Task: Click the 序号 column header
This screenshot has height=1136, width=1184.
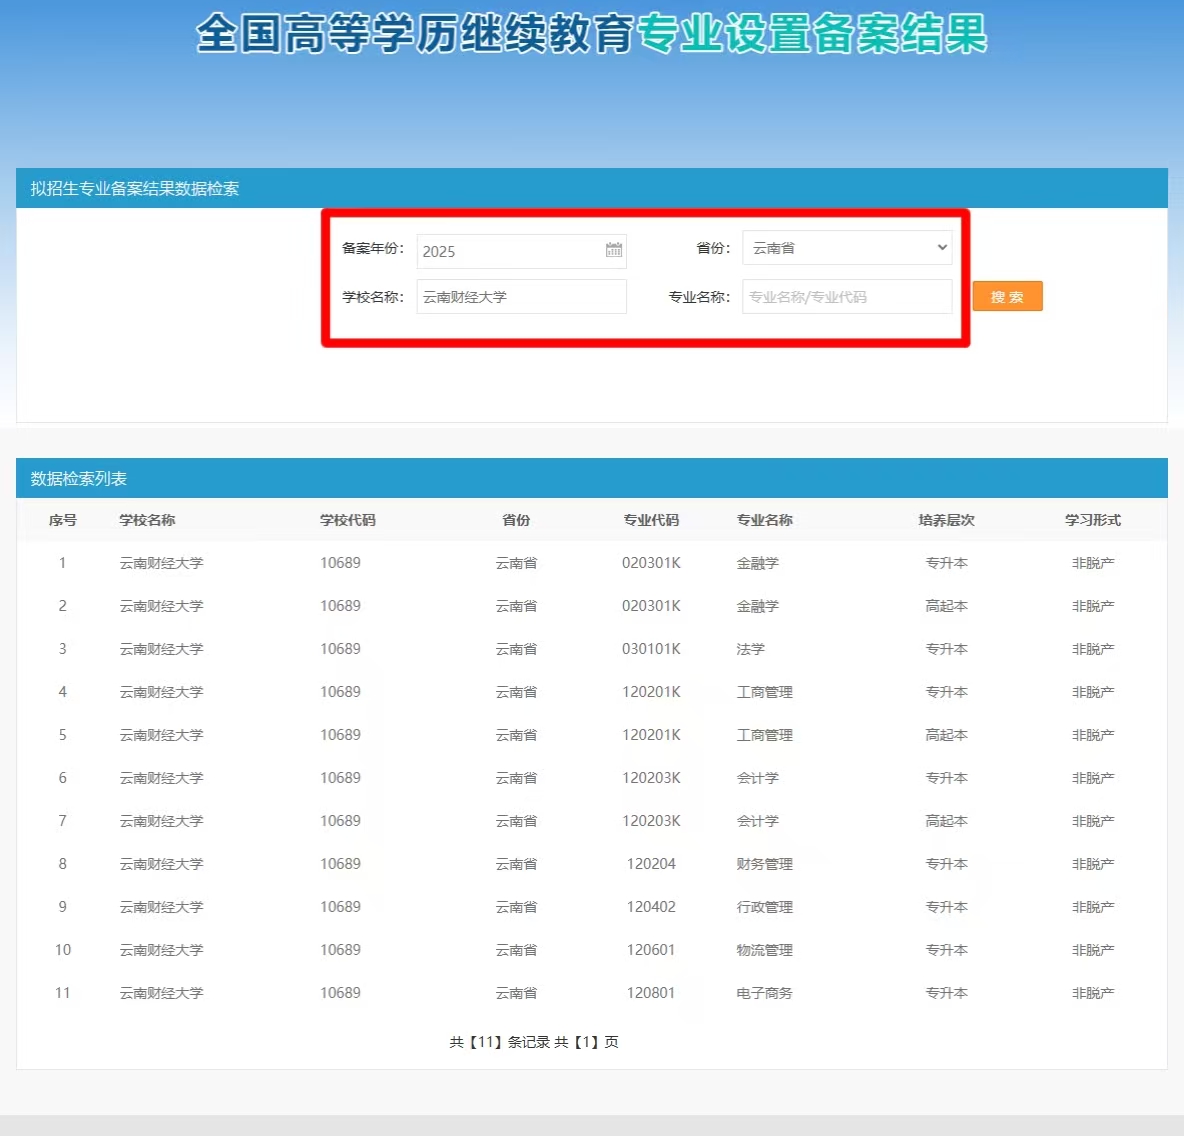Action: (x=63, y=520)
